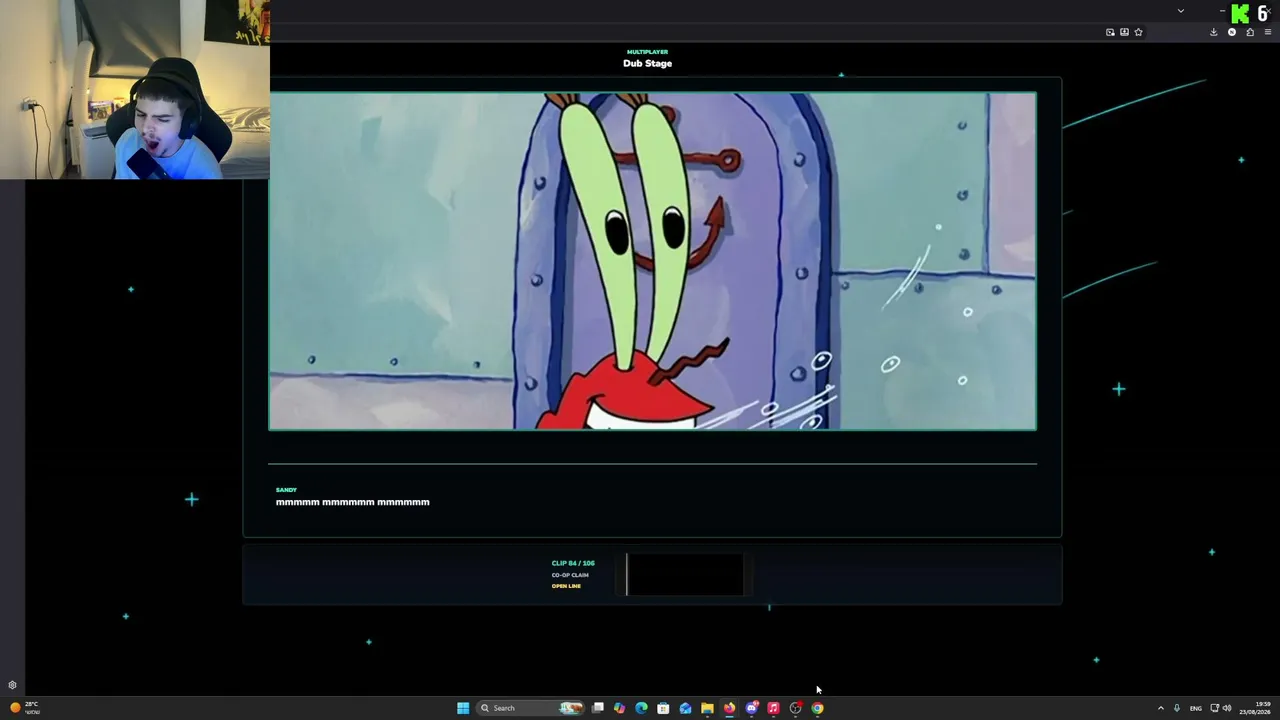
Task: Launch Microsoft Copilot from the taskbar
Action: pos(620,708)
